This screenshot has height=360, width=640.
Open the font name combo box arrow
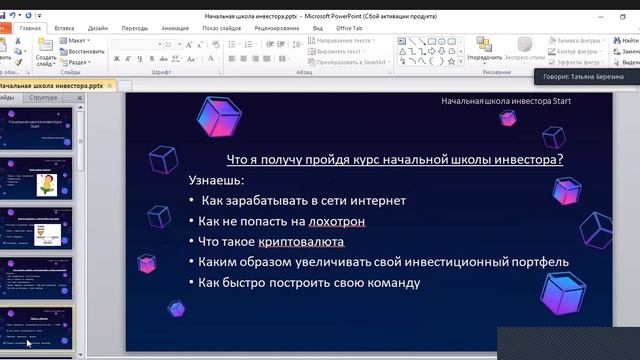point(160,44)
